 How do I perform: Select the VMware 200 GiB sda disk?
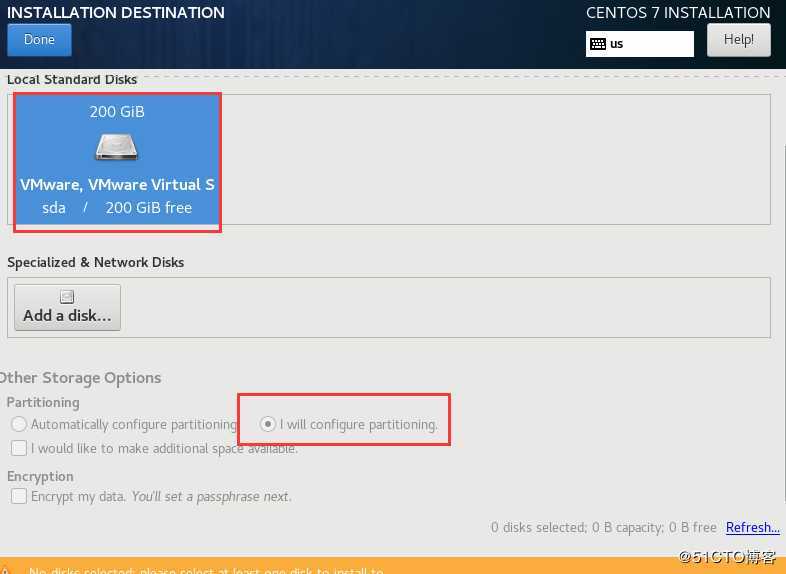tap(117, 160)
